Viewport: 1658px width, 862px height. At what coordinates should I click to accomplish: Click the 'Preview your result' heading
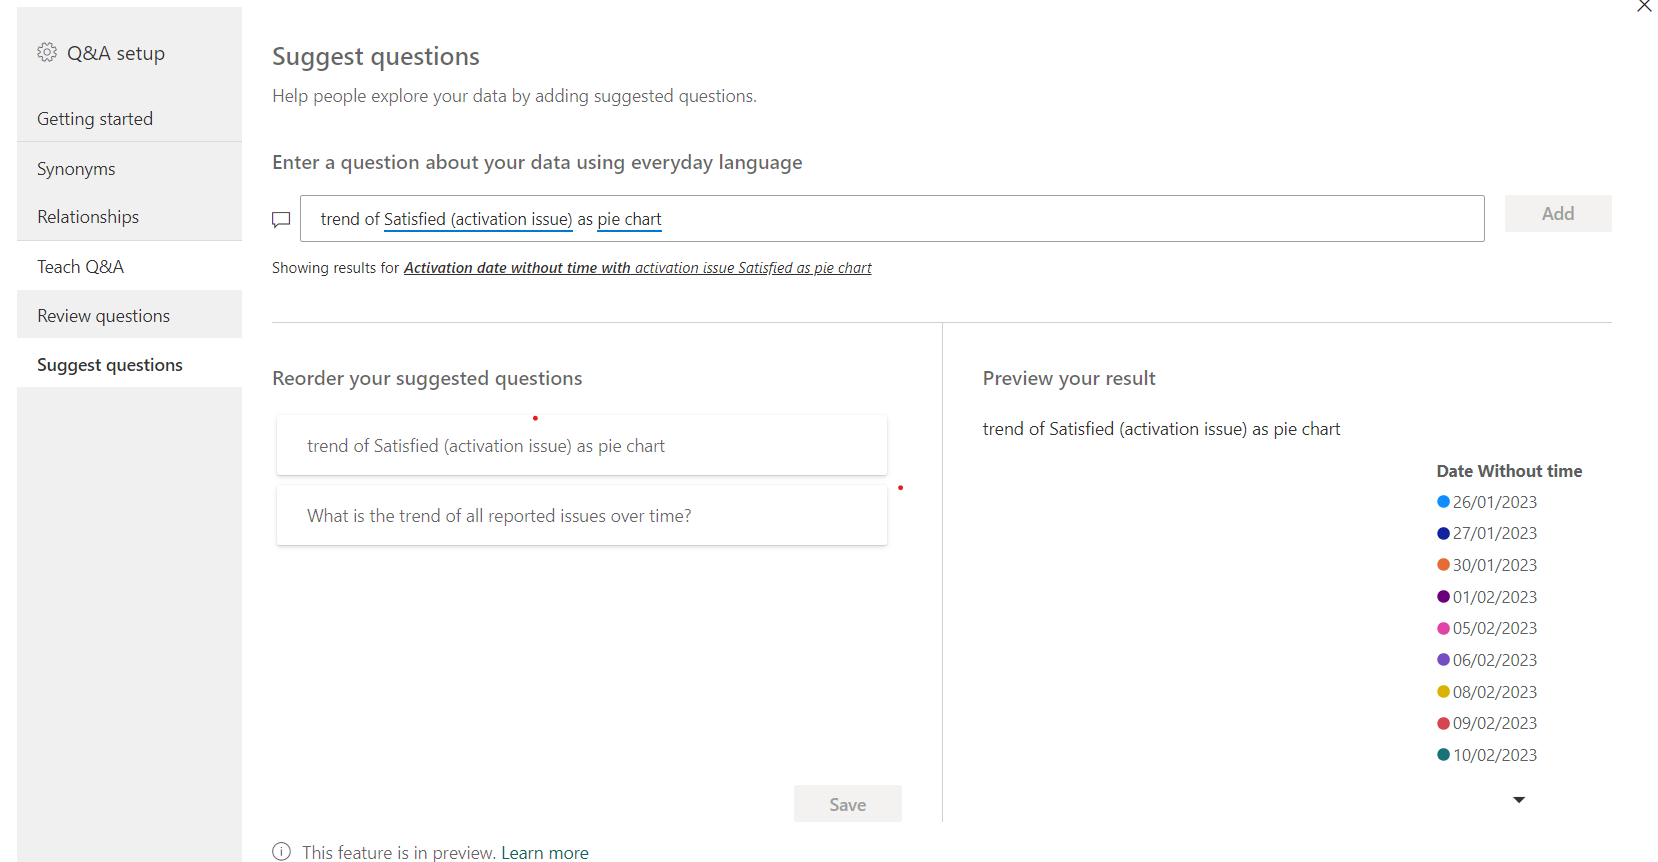pos(1069,379)
